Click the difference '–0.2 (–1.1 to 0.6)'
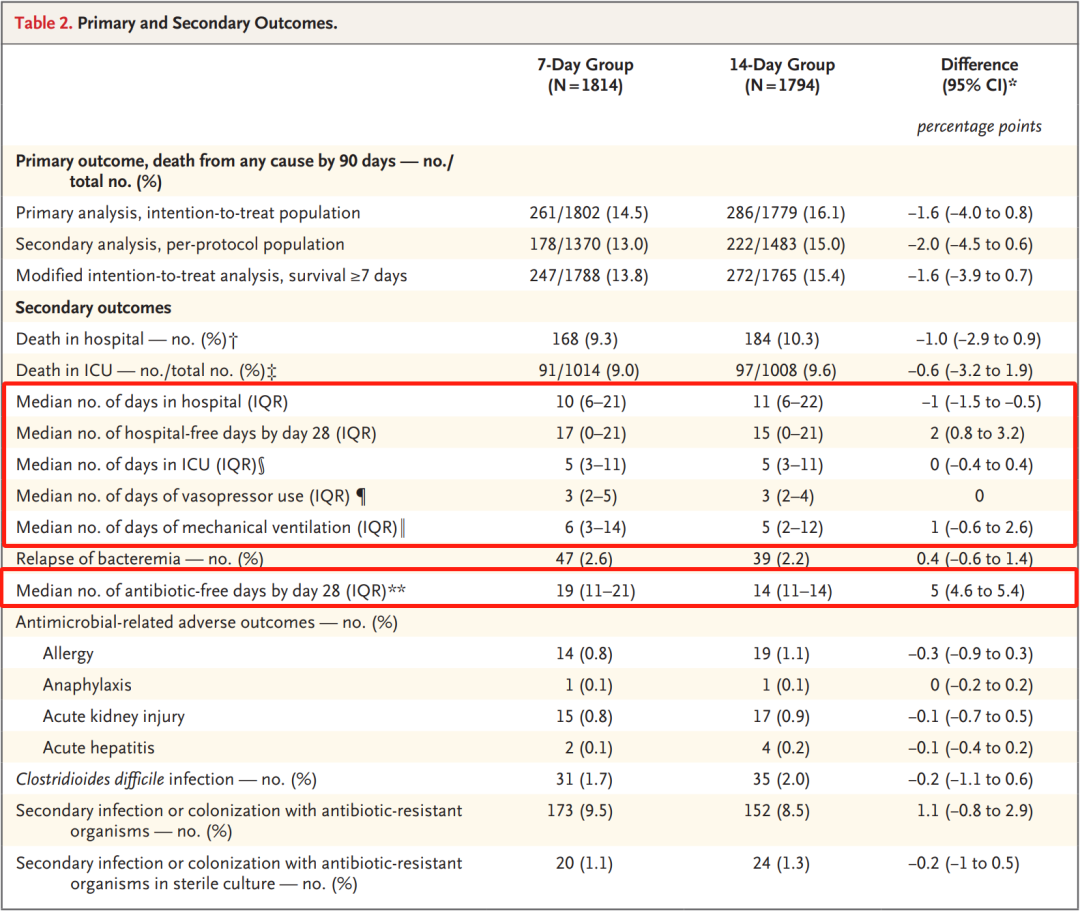Viewport: 1080px width, 911px height. (x=970, y=779)
